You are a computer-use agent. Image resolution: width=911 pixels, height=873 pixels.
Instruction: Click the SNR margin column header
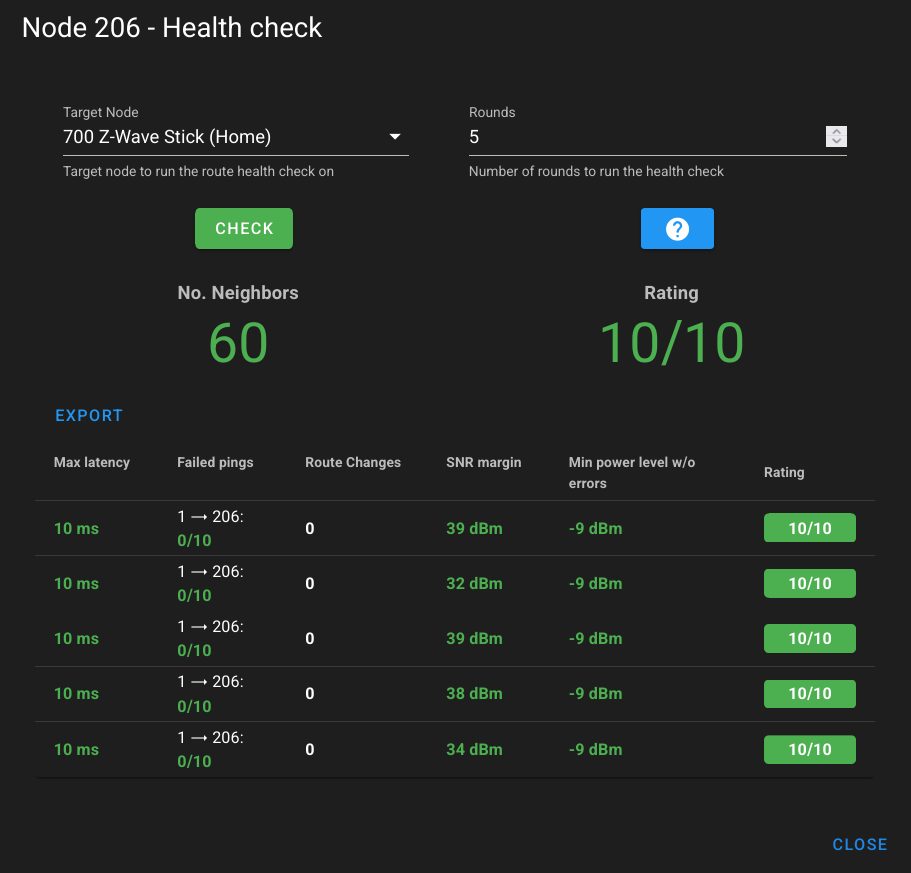pyautogui.click(x=484, y=462)
